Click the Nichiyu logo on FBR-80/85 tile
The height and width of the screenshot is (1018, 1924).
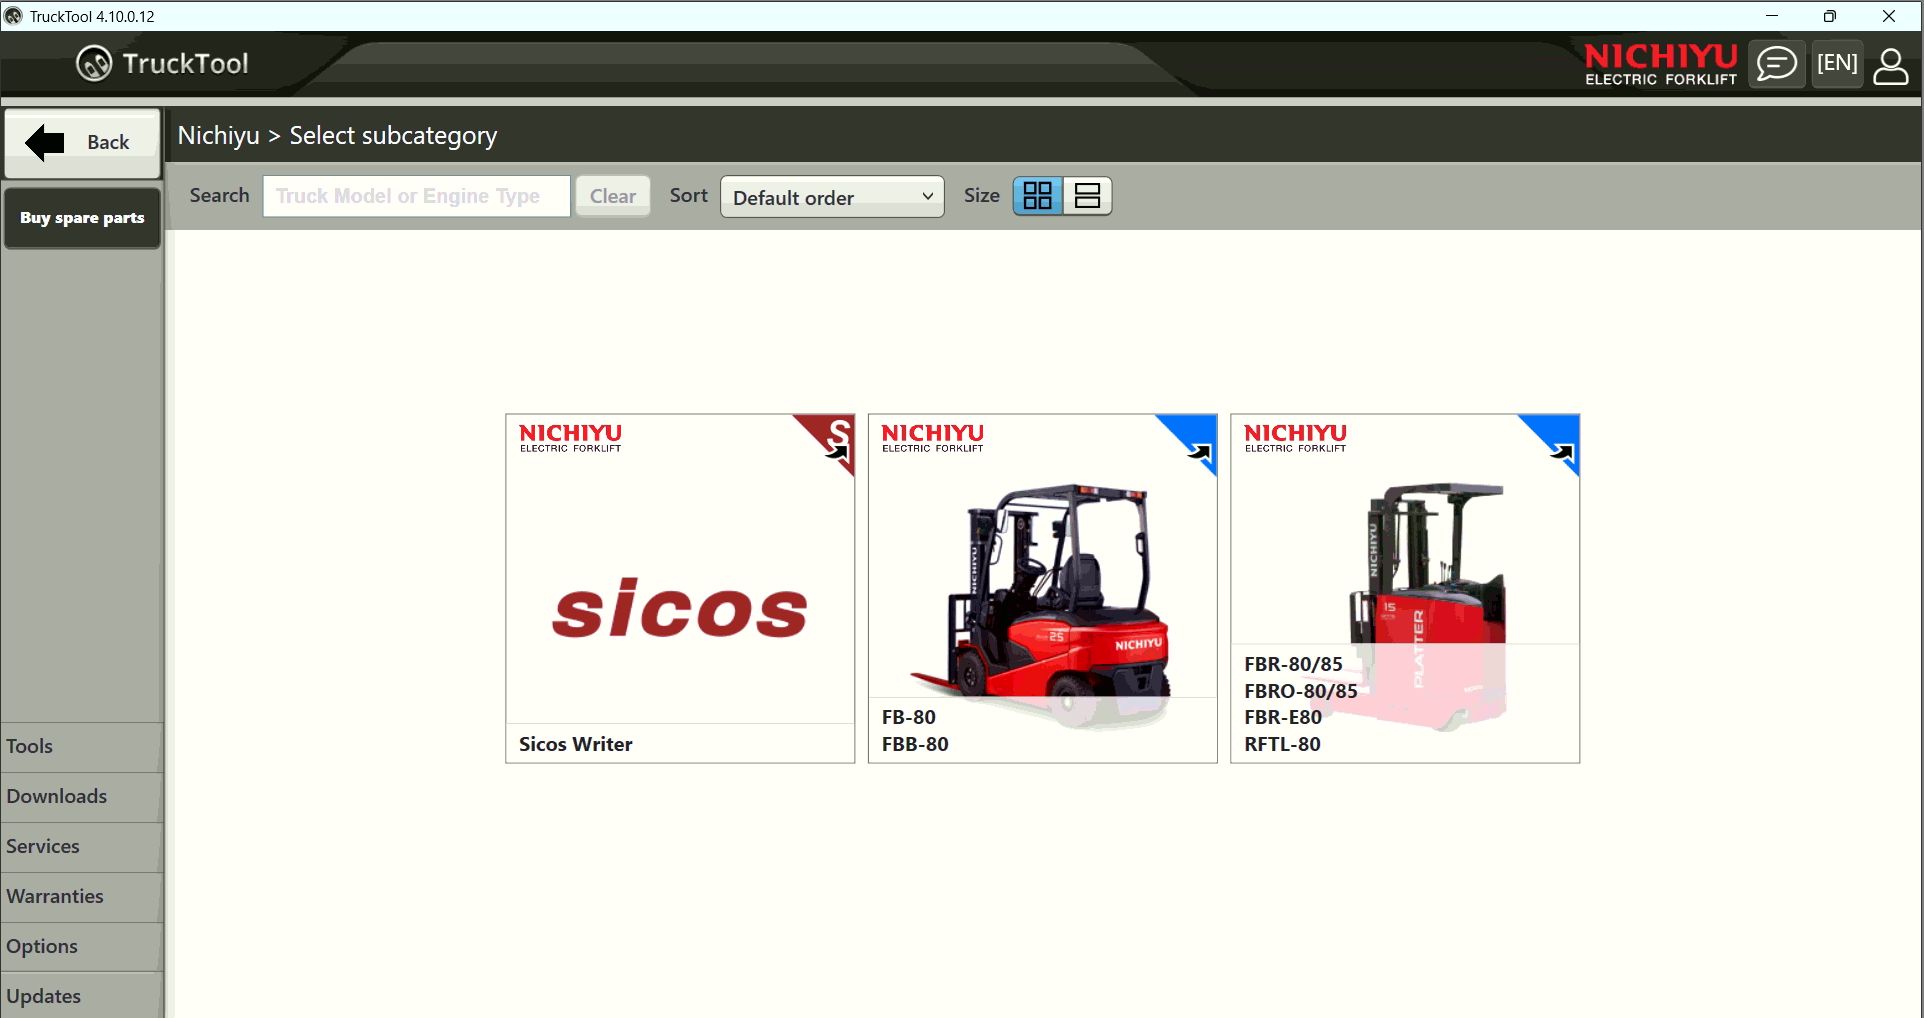[x=1295, y=438]
